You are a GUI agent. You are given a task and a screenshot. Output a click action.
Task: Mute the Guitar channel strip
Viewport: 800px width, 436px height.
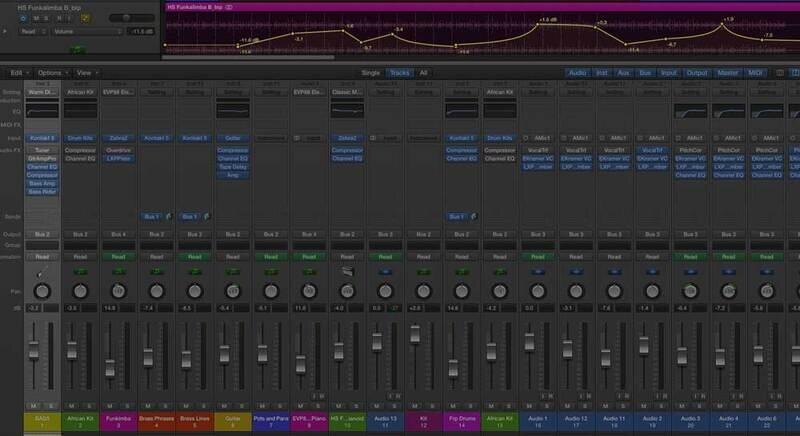click(x=224, y=406)
